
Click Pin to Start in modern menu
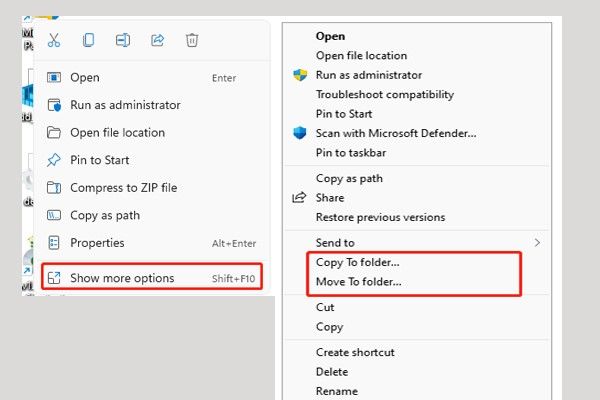(99, 160)
